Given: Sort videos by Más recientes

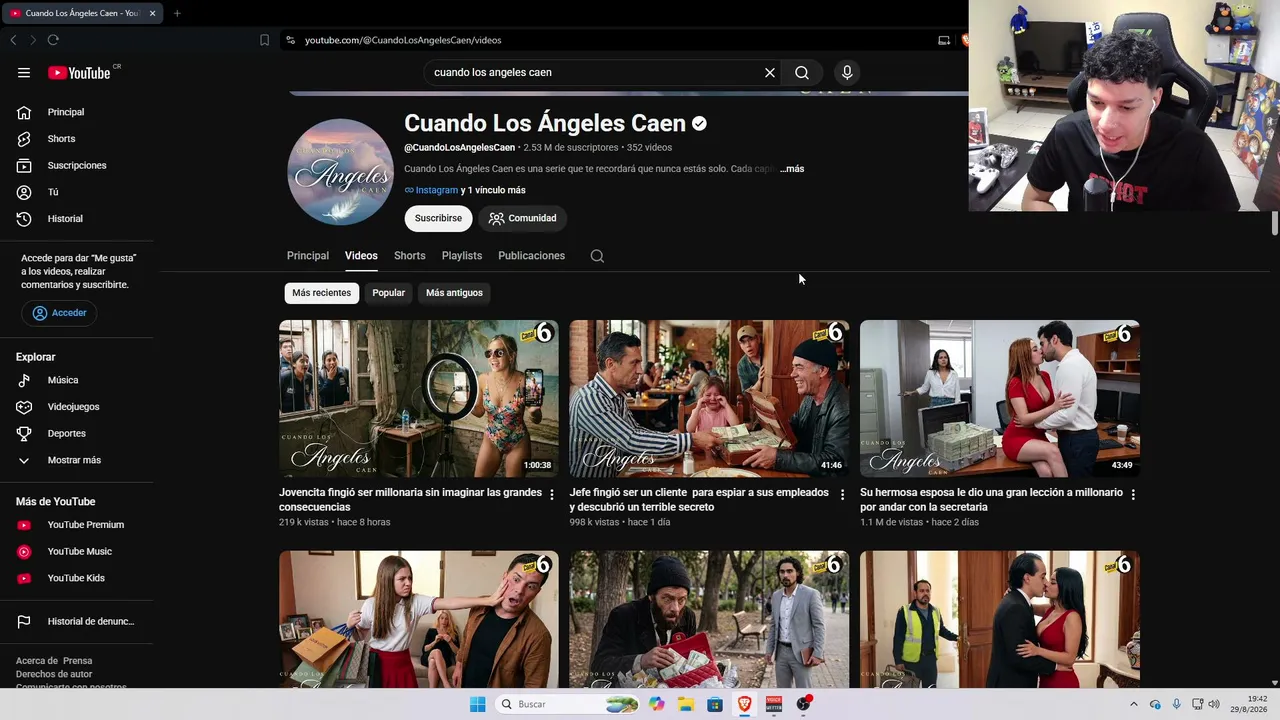Looking at the screenshot, I should point(322,293).
